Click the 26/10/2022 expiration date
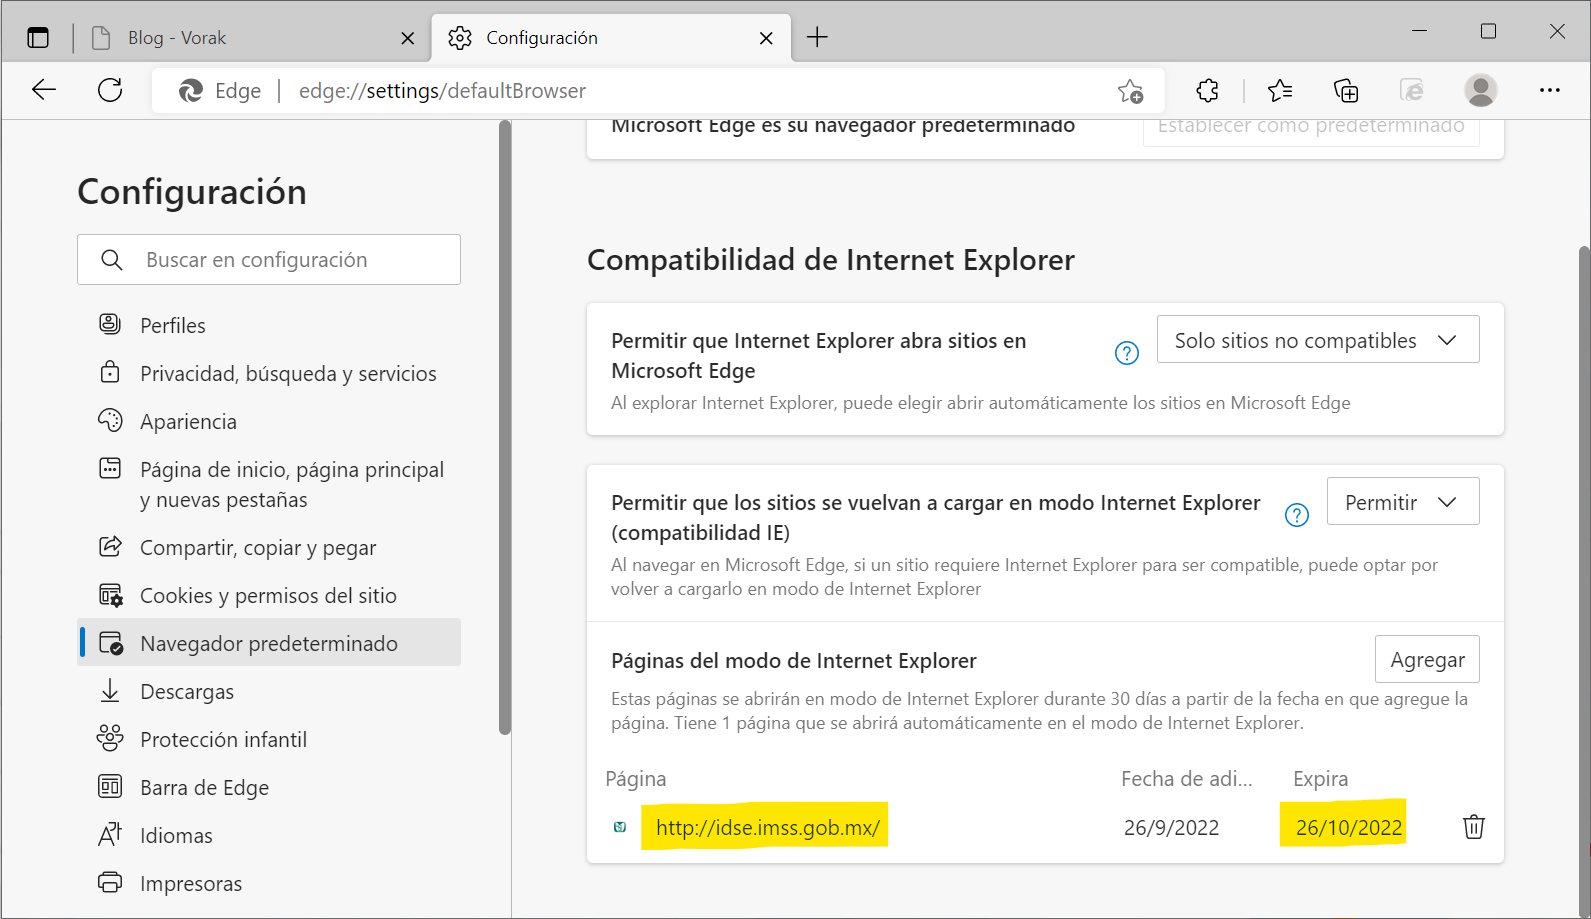Viewport: 1591px width, 919px height. [x=1349, y=828]
